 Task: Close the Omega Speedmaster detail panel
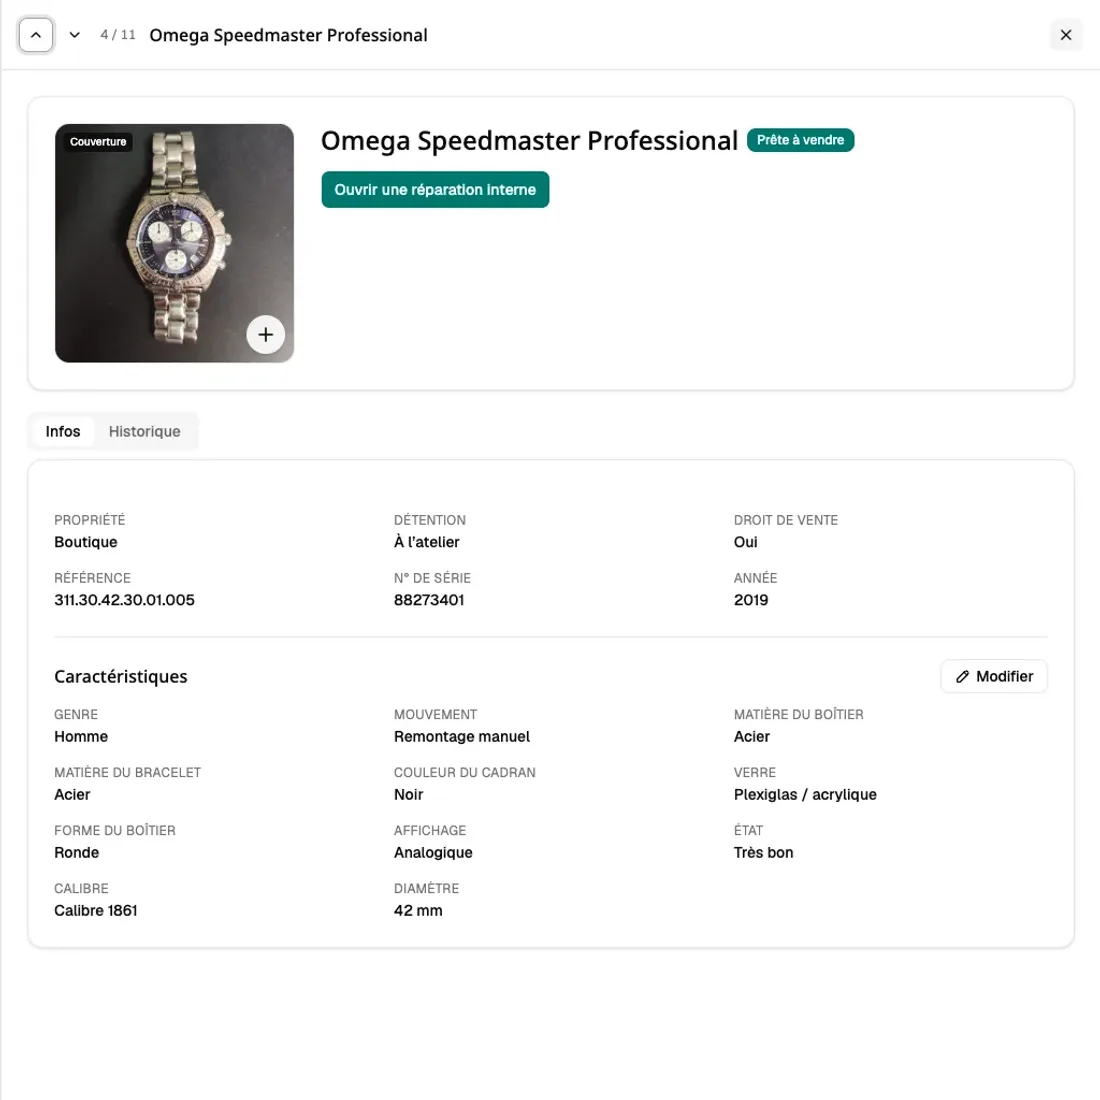(1066, 35)
